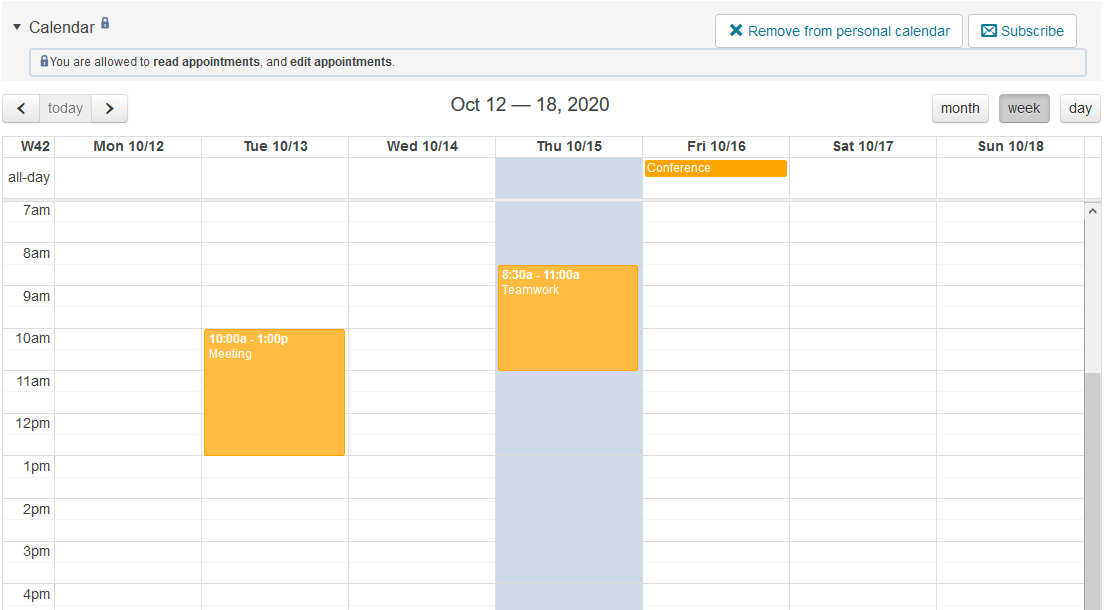Click the envelope icon on the Subscribe button
Viewport: 1109px width, 610px height.
click(x=987, y=31)
